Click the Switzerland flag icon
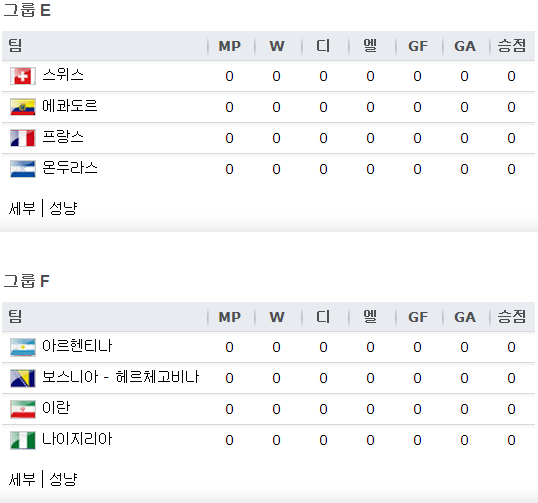 (23, 76)
